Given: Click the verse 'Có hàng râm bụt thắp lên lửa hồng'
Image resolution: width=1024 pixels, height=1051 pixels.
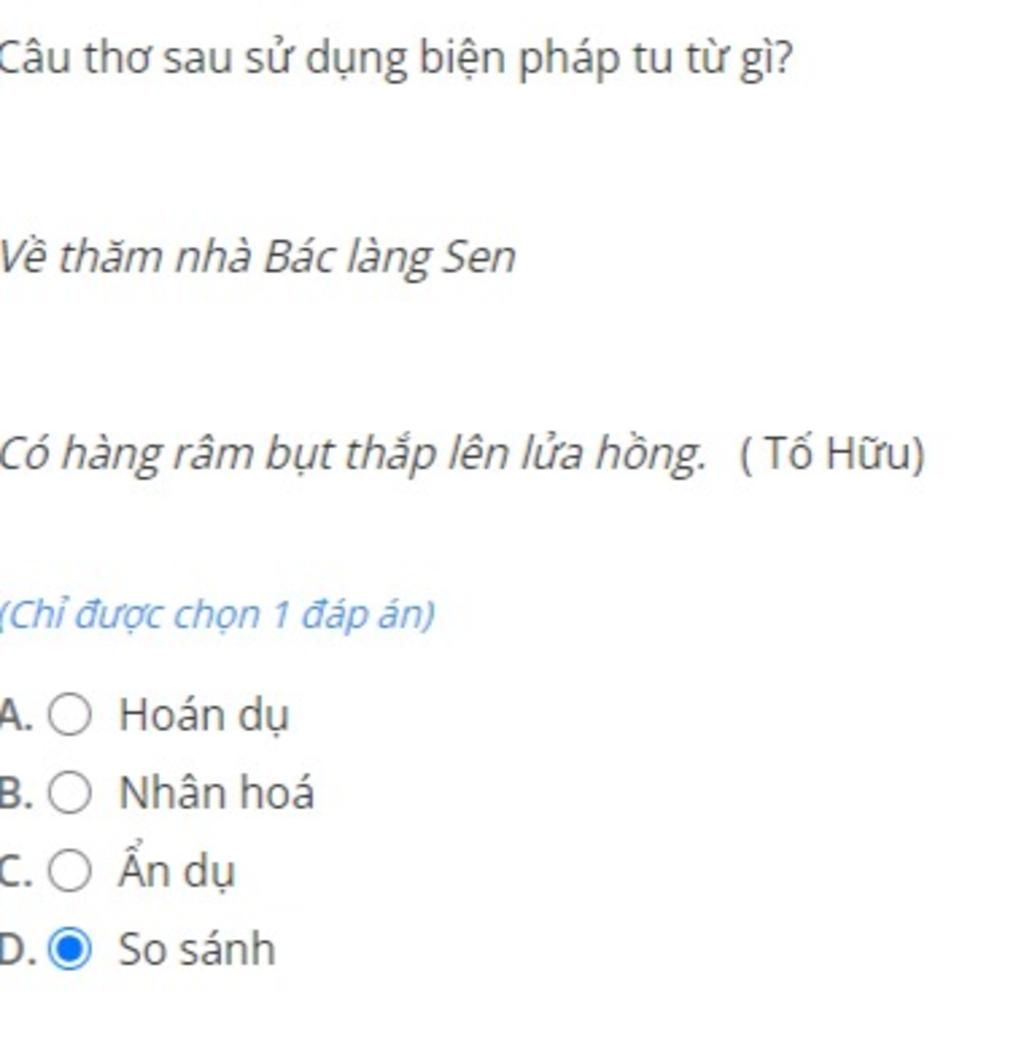Looking at the screenshot, I should [x=353, y=455].
